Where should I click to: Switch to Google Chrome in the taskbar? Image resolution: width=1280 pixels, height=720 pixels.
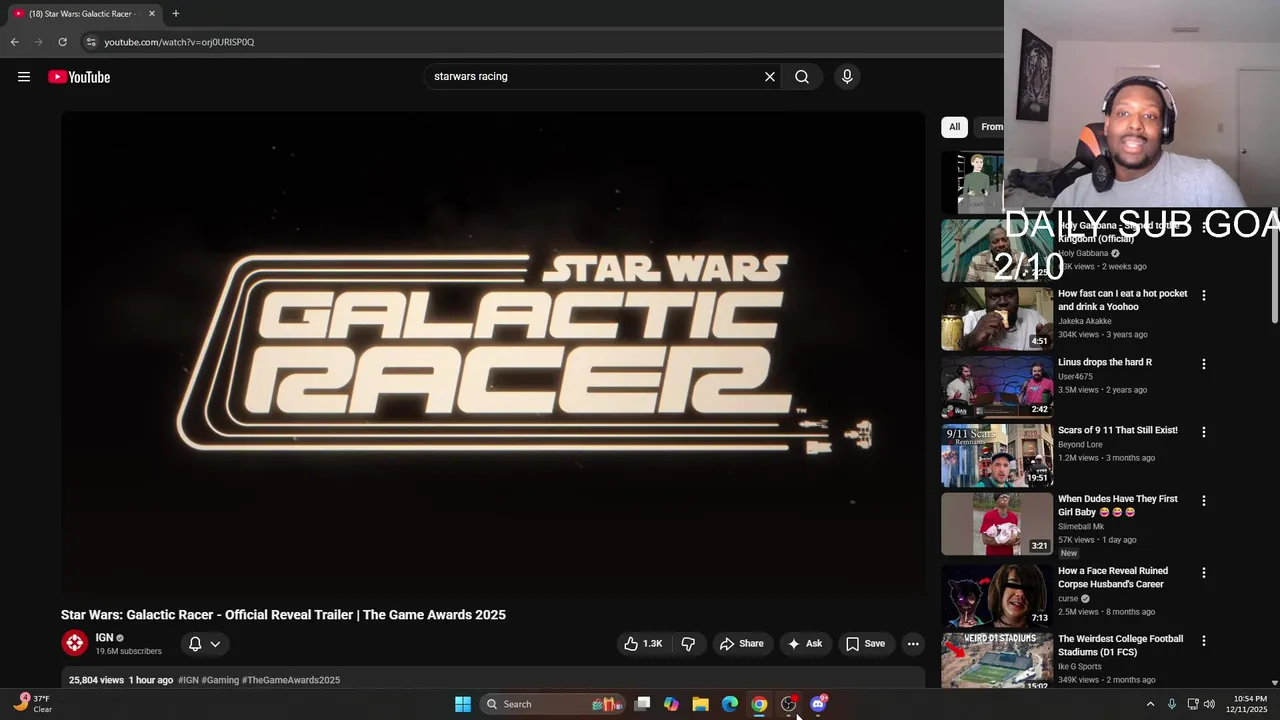point(759,704)
